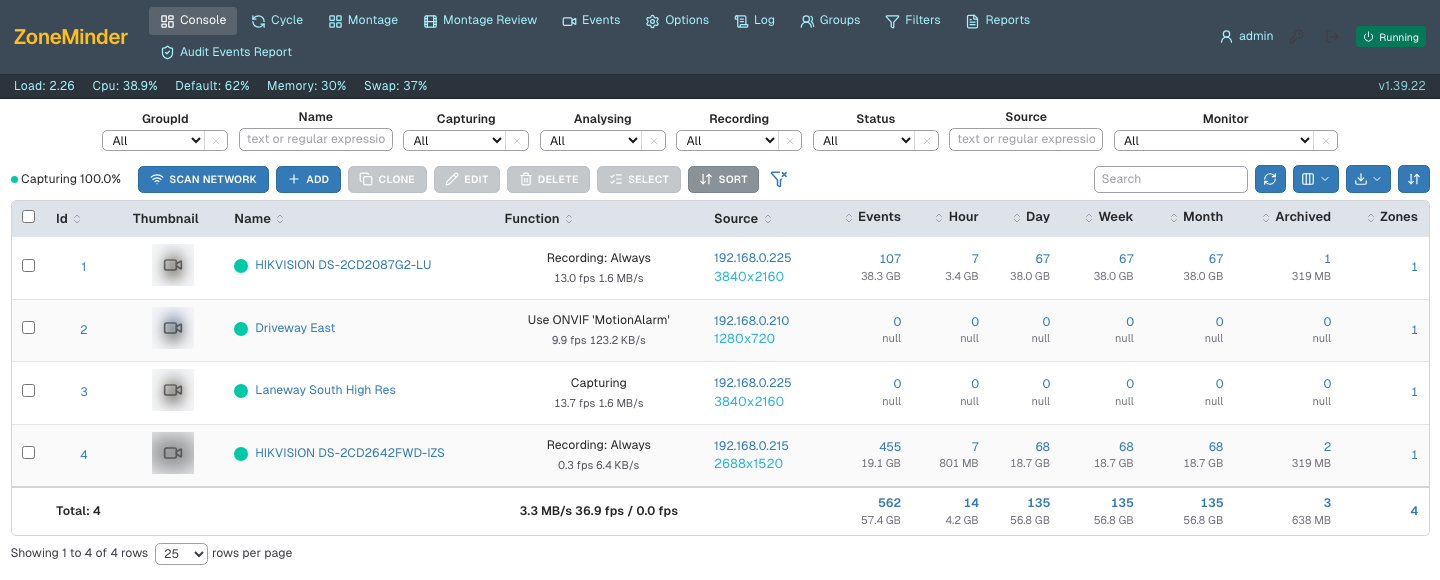Clear the Monitor filter with its X
Screen dimensions: 1440x580
tap(1326, 141)
